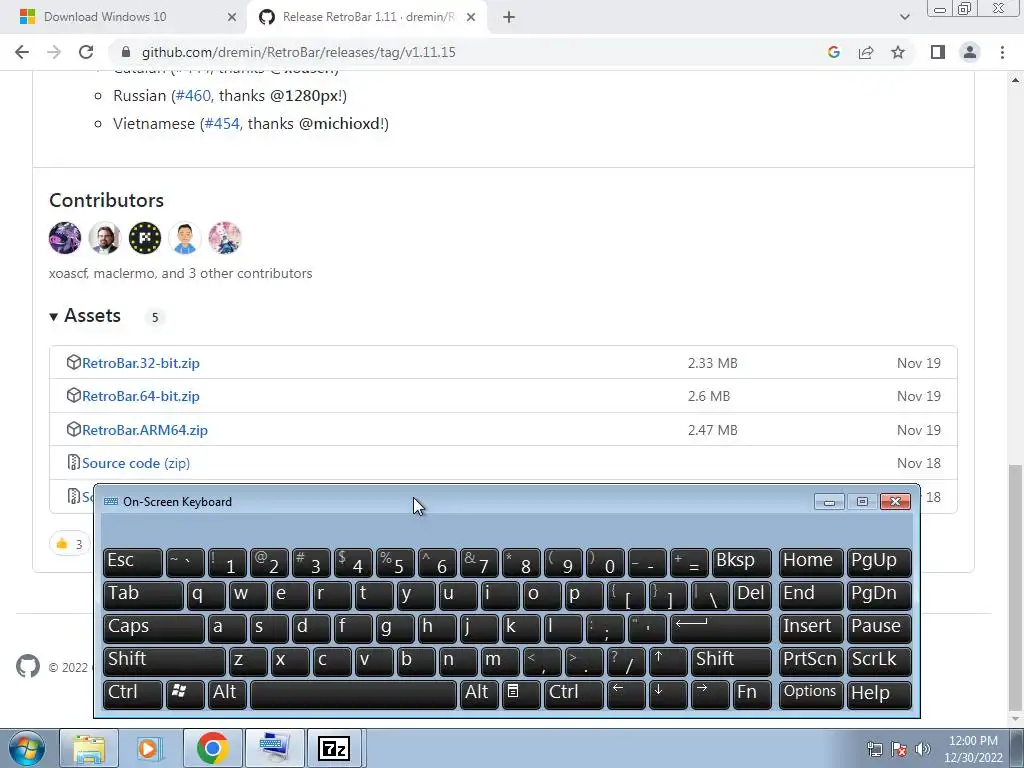Open the 7-Zip taskbar icon
Screen dimensions: 1024x768
[334, 748]
